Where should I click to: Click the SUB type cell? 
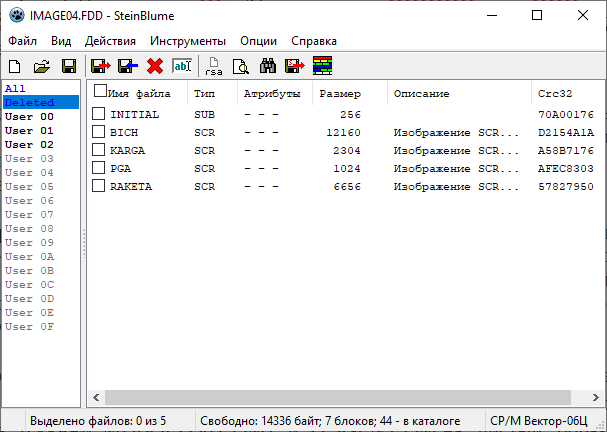(204, 115)
